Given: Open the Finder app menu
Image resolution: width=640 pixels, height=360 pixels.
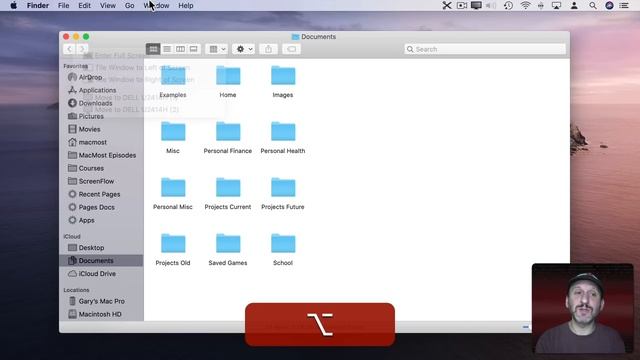Looking at the screenshot, I should 38,6.
